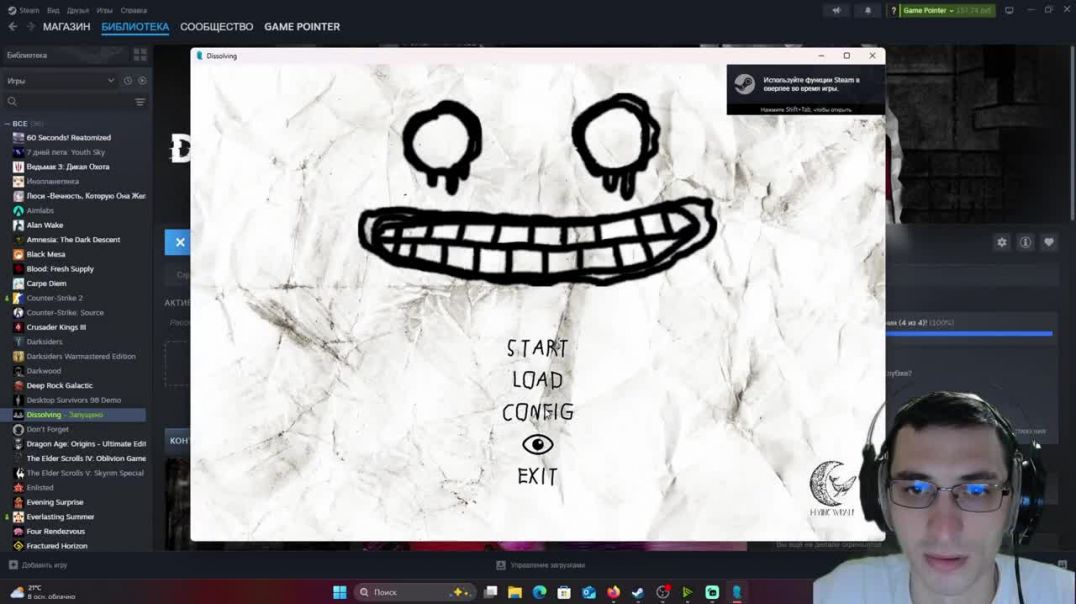Select Everlasting Summer in library
This screenshot has width=1076, height=604.
tap(60, 517)
